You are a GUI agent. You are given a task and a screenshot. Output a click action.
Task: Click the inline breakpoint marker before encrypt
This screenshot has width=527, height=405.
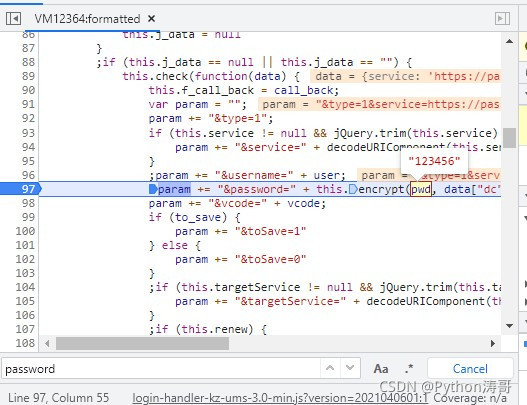[353, 189]
